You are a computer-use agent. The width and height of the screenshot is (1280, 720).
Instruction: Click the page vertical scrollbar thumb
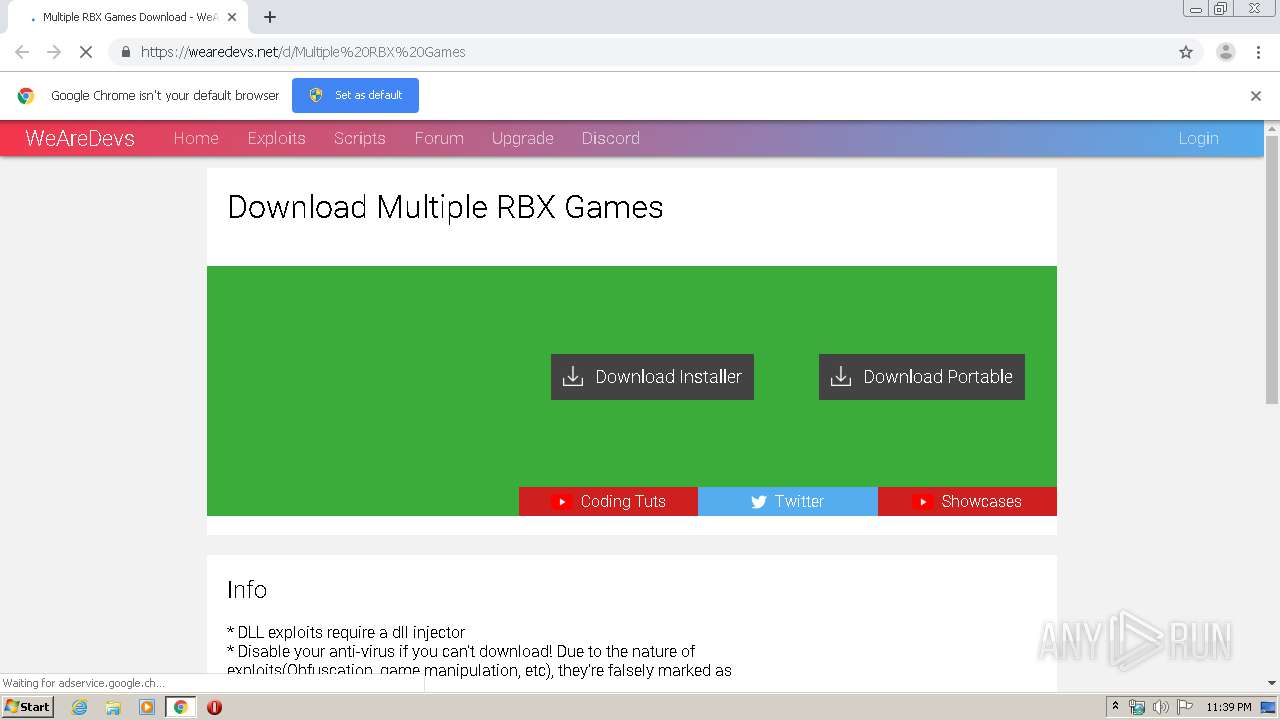click(x=1272, y=270)
